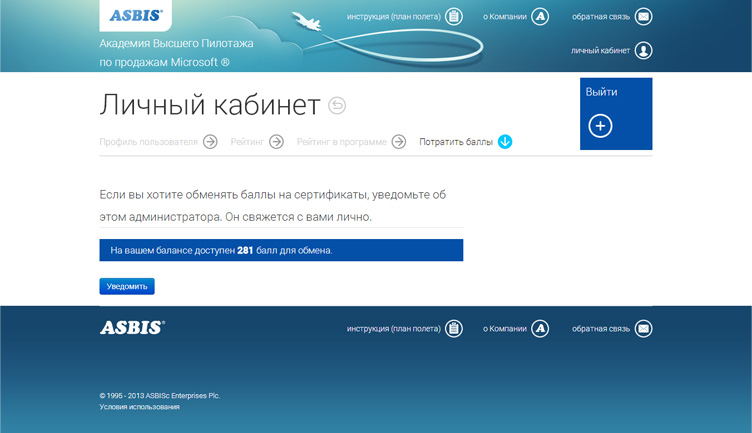Click the arrow icon after 'Профиль пользователя'

(x=210, y=142)
